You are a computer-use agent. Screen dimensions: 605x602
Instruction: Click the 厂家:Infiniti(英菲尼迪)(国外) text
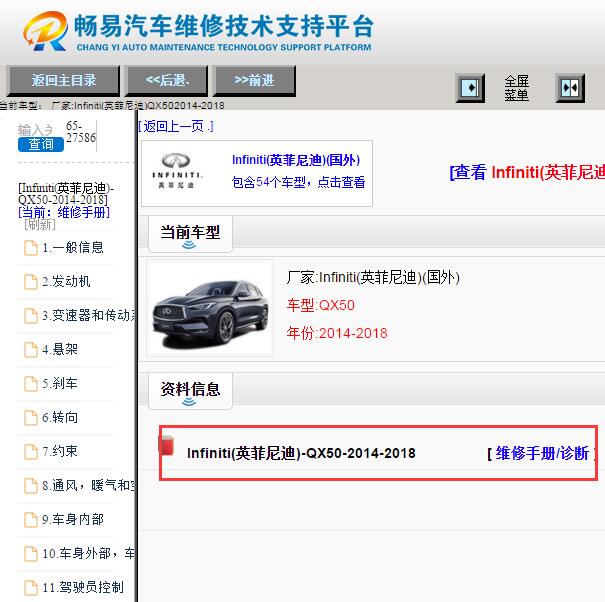[x=373, y=277]
